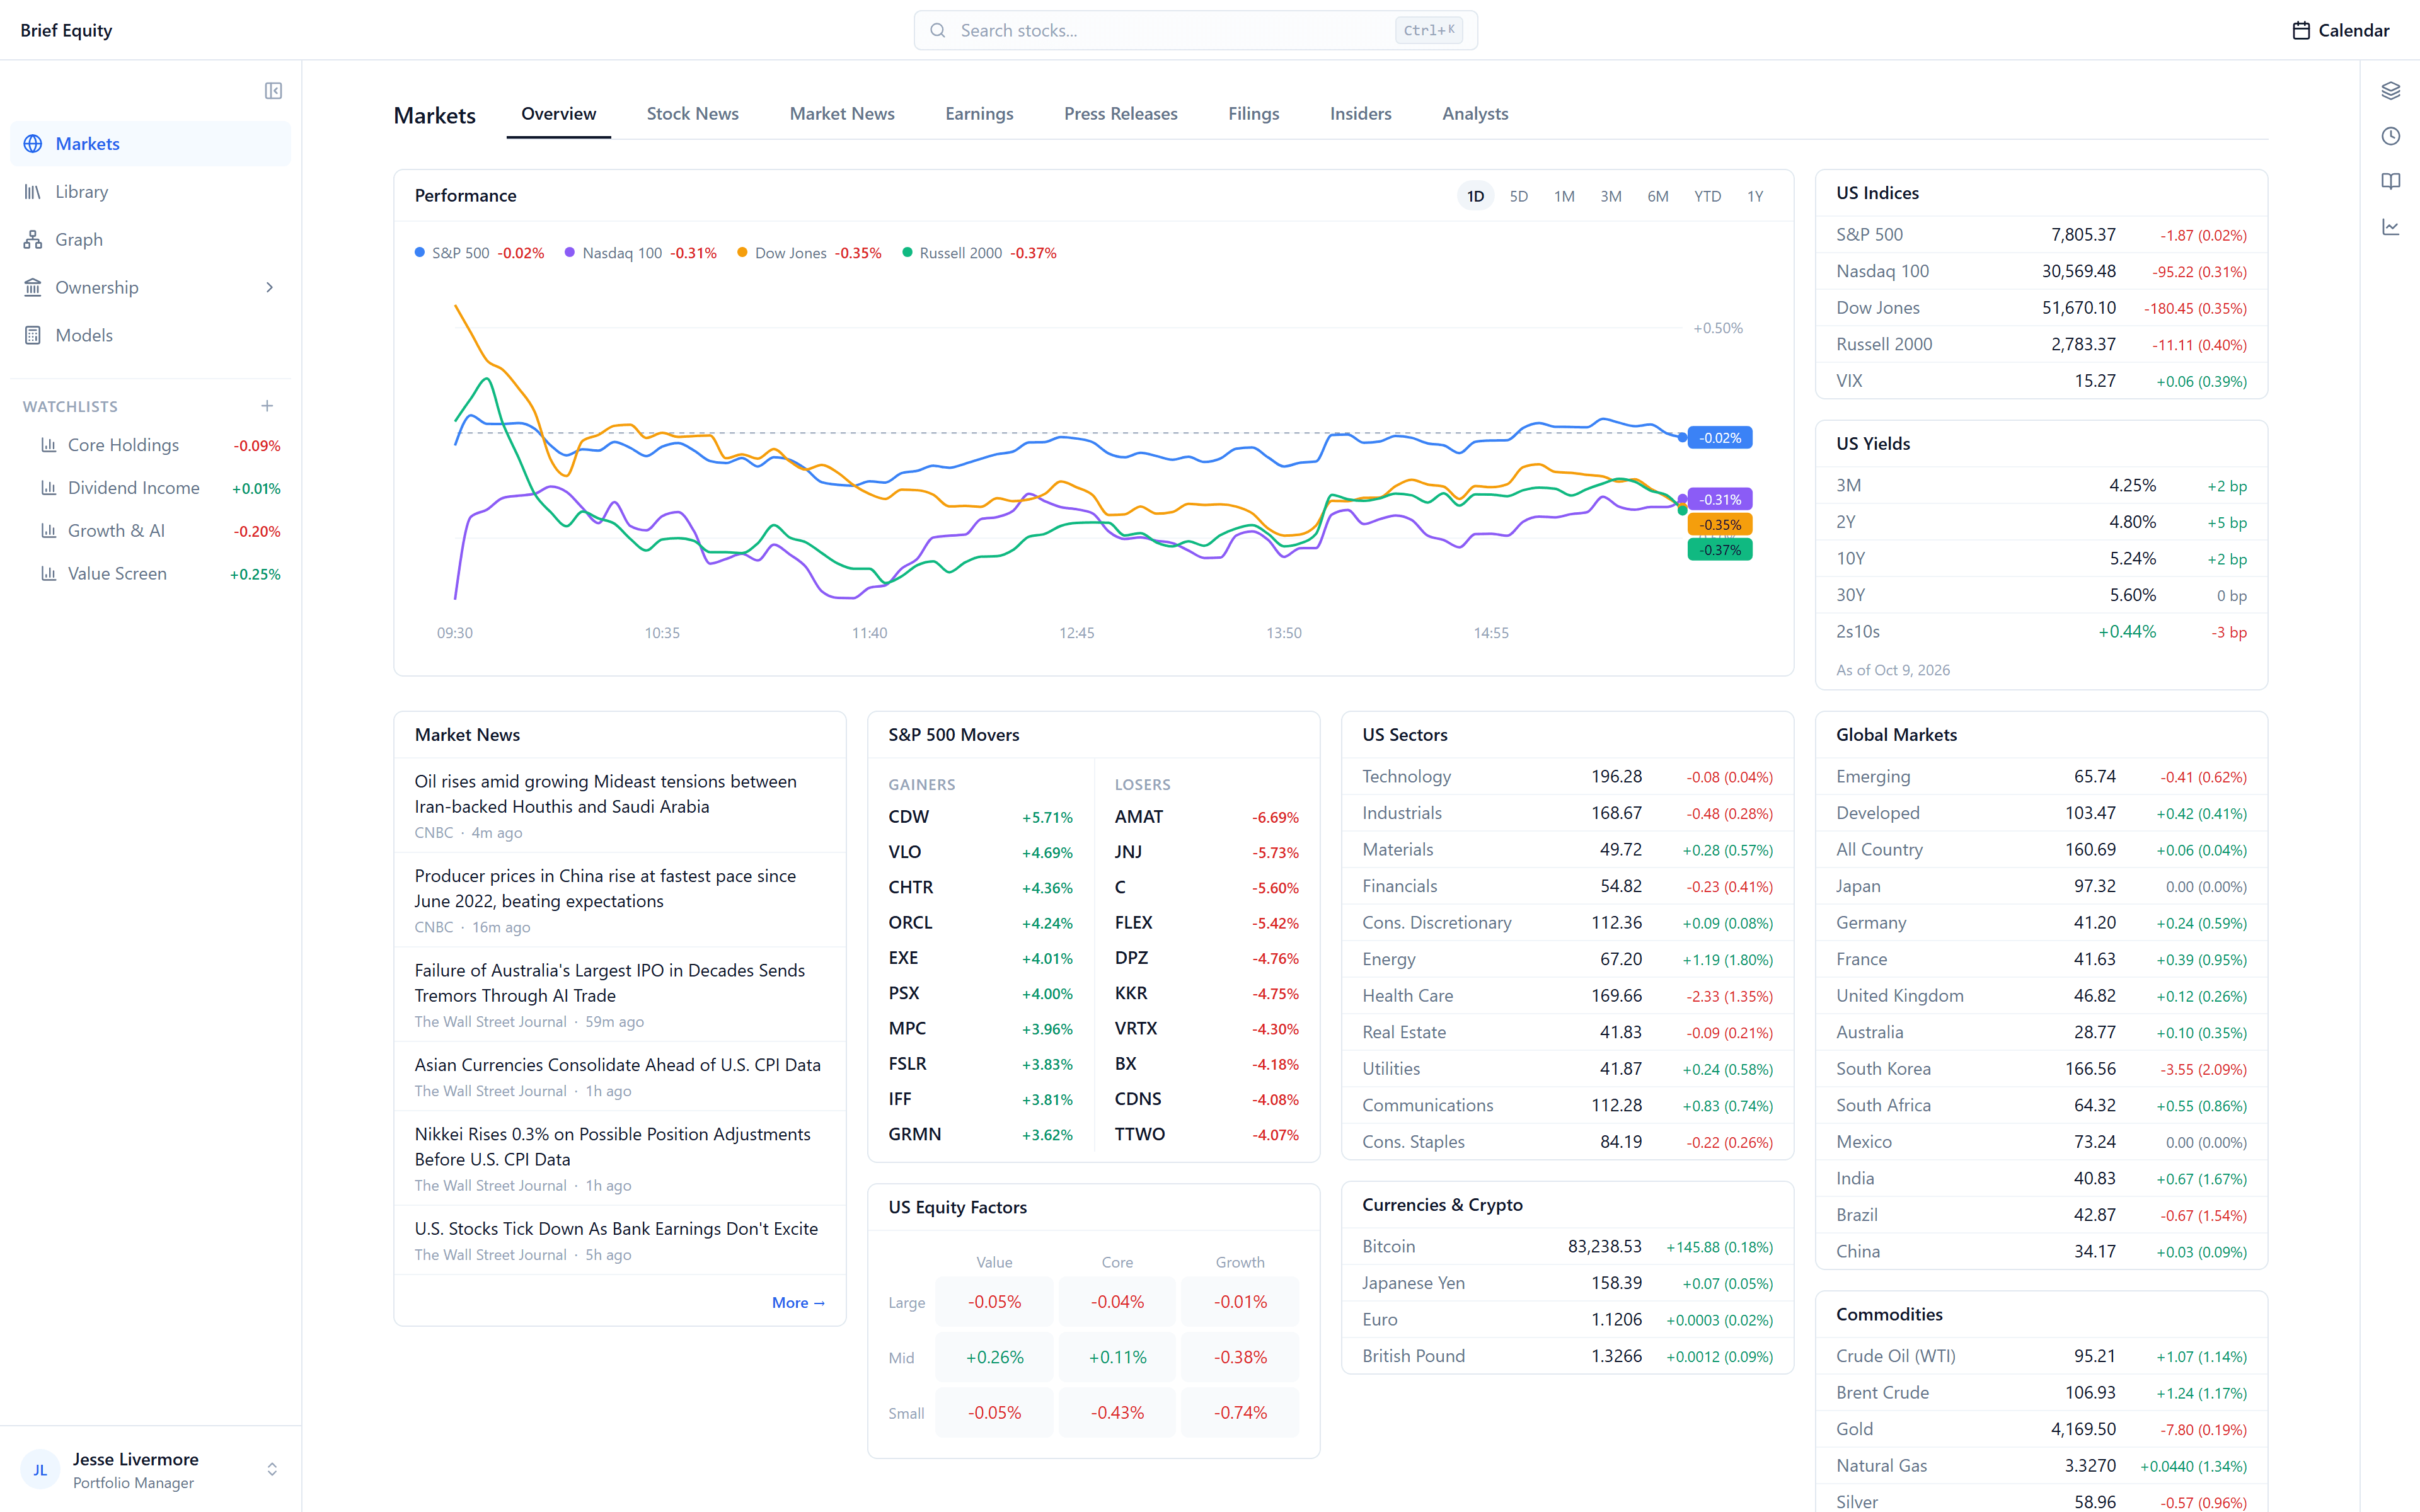Open the Oil rises Mideast tensions headline

pos(605,794)
